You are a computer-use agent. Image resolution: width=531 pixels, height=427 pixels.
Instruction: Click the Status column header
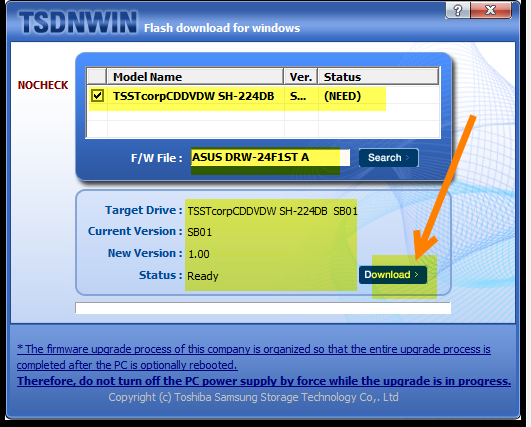(x=378, y=77)
